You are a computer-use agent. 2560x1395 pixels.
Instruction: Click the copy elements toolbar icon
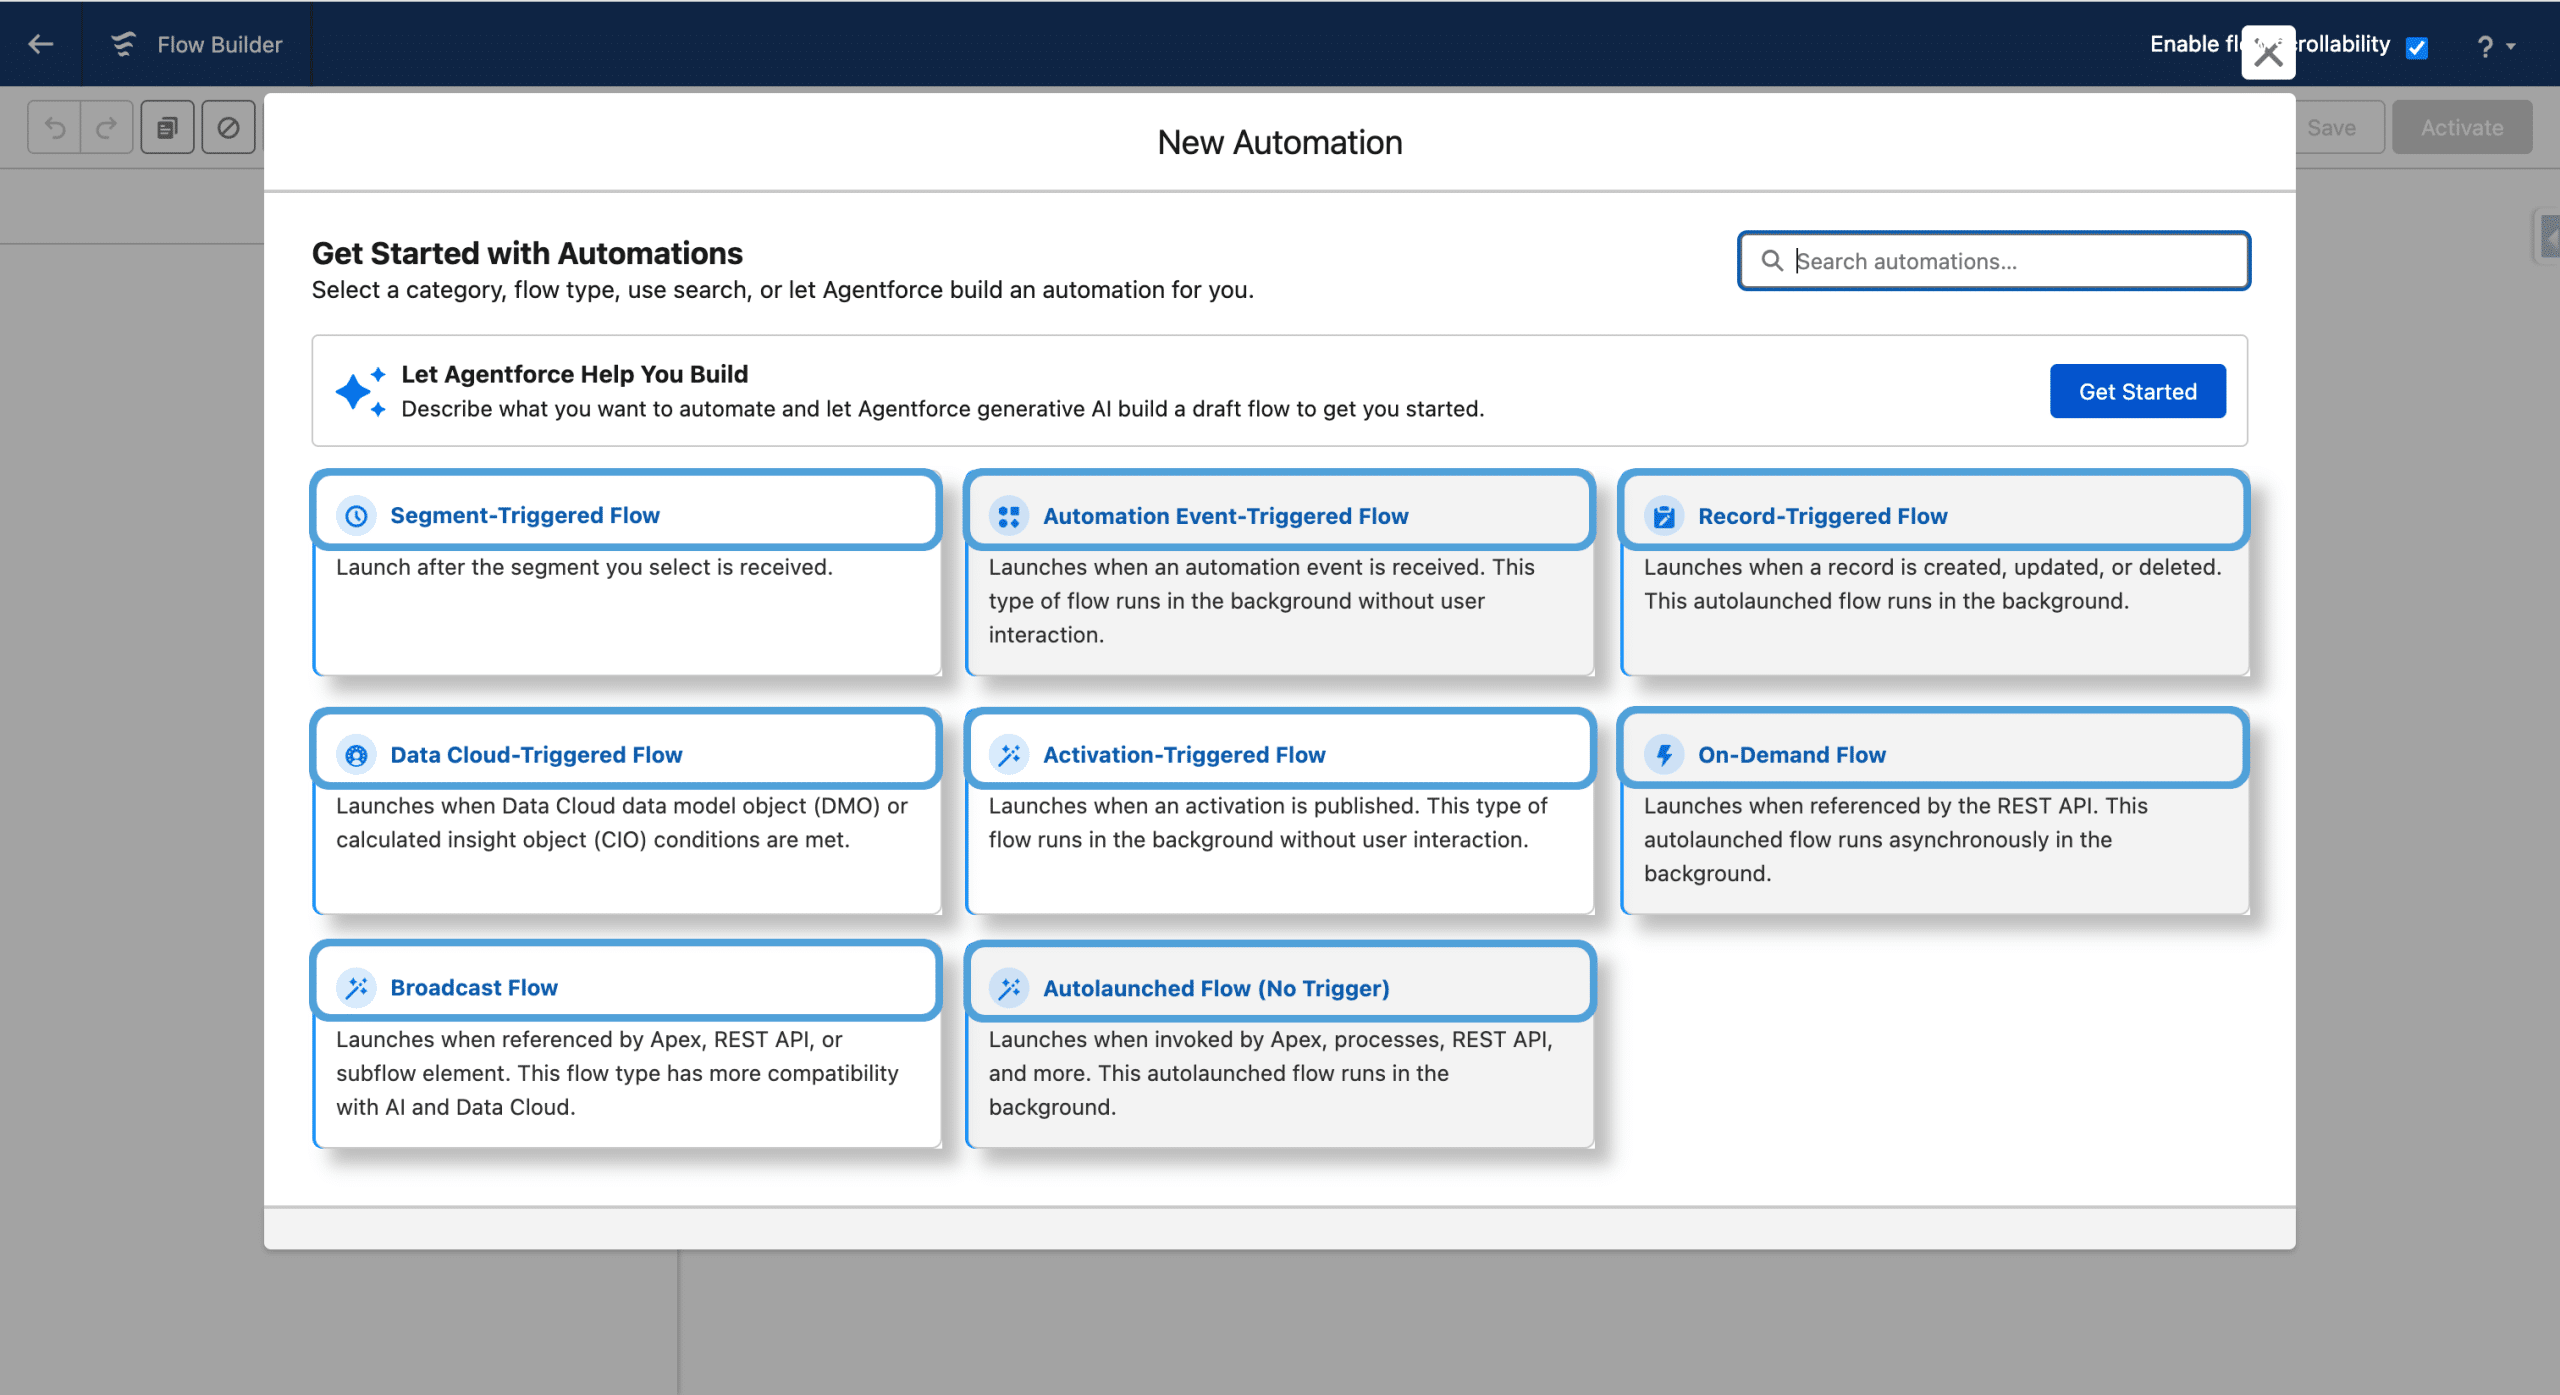pos(167,127)
